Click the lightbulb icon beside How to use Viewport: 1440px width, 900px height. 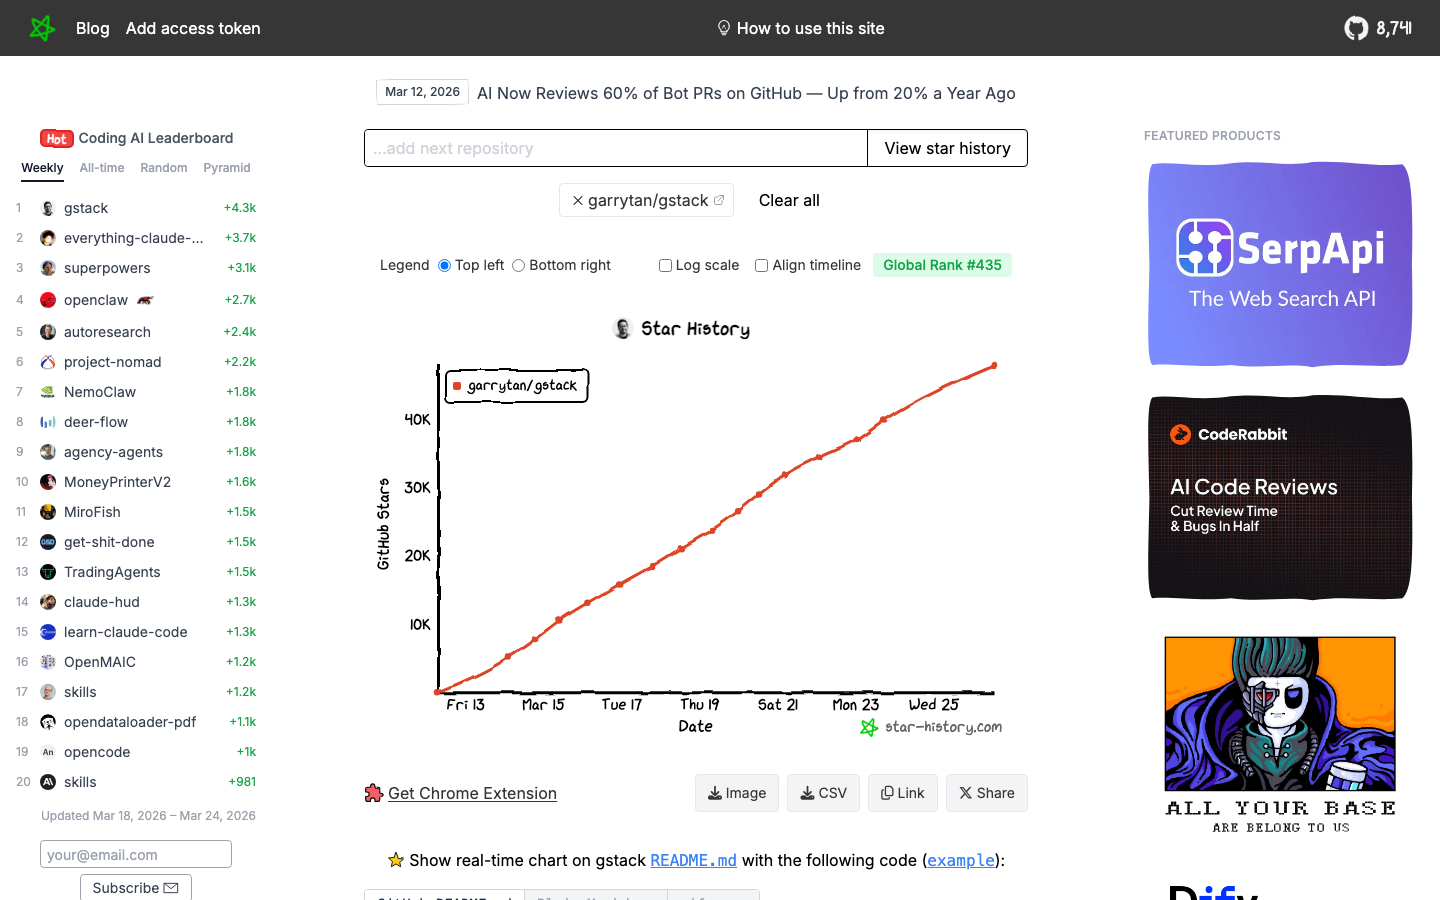[x=724, y=28]
